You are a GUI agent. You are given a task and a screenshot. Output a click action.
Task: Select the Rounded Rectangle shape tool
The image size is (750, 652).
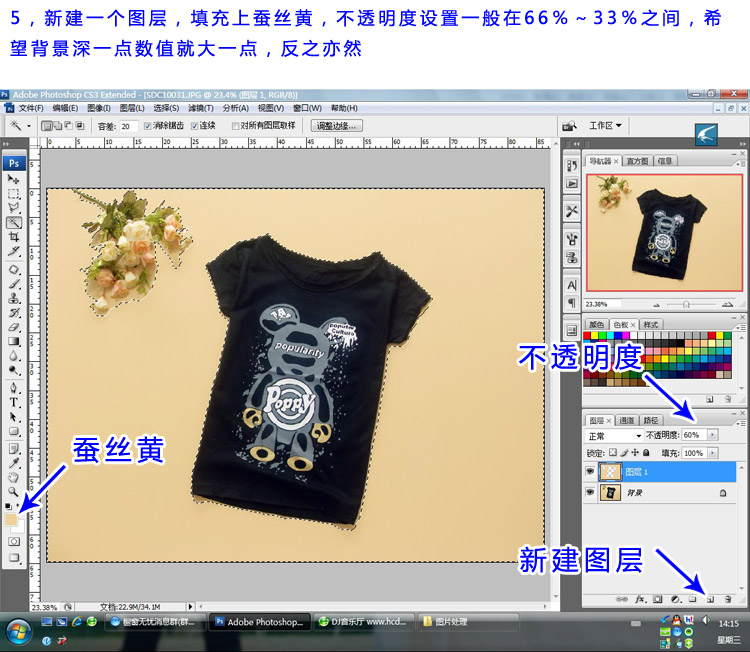(13, 431)
